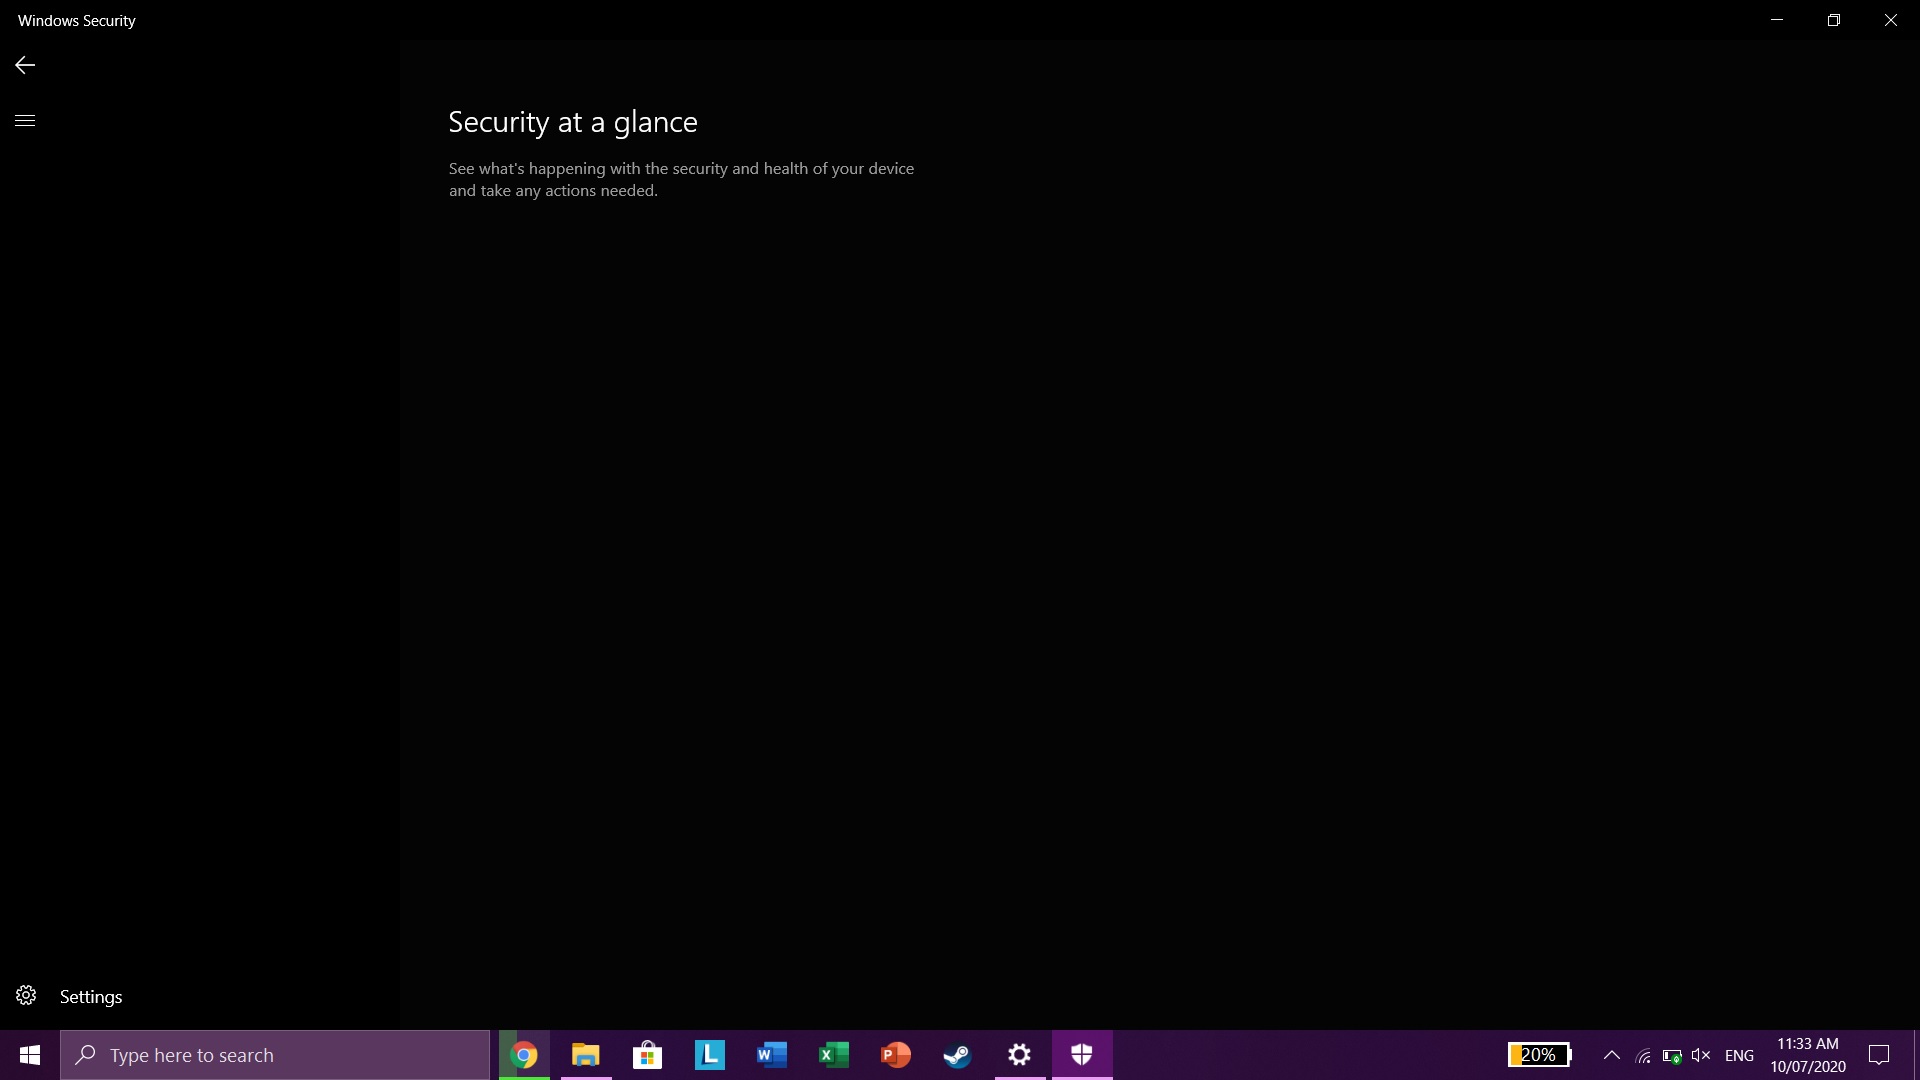
Task: Open Steam from the taskbar
Action: click(958, 1055)
